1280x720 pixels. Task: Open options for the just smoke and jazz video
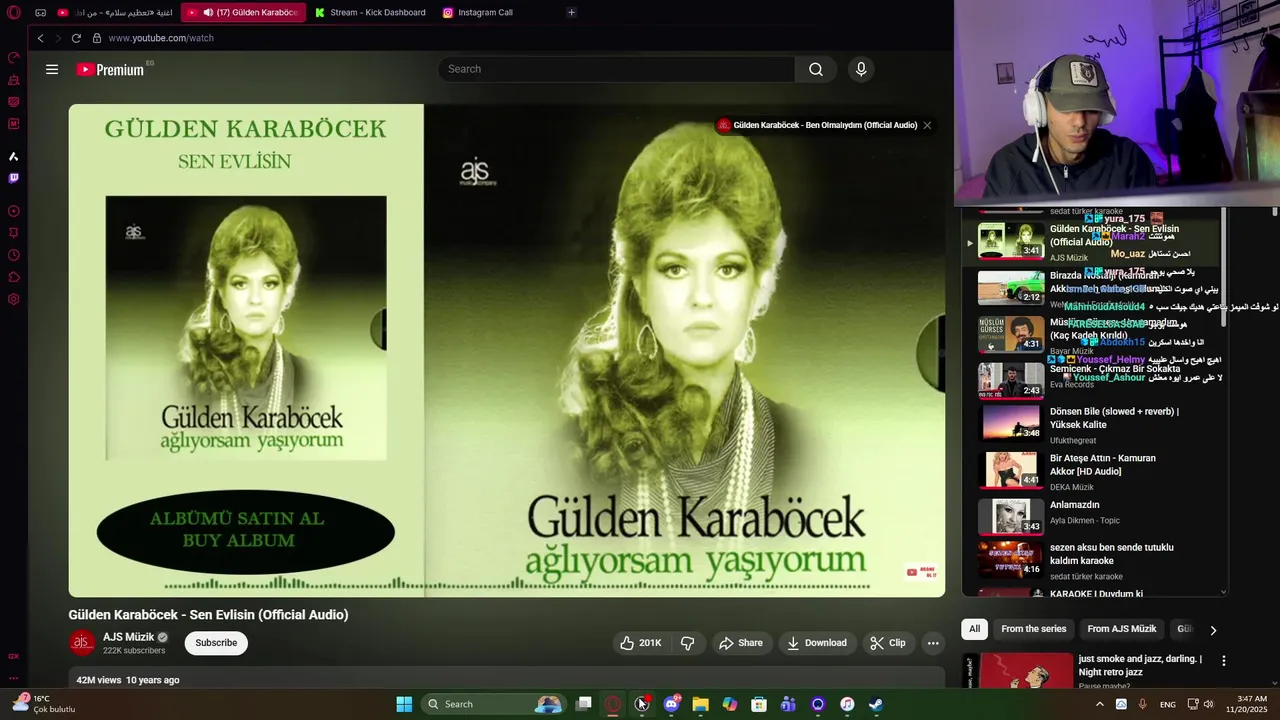coord(1223,661)
